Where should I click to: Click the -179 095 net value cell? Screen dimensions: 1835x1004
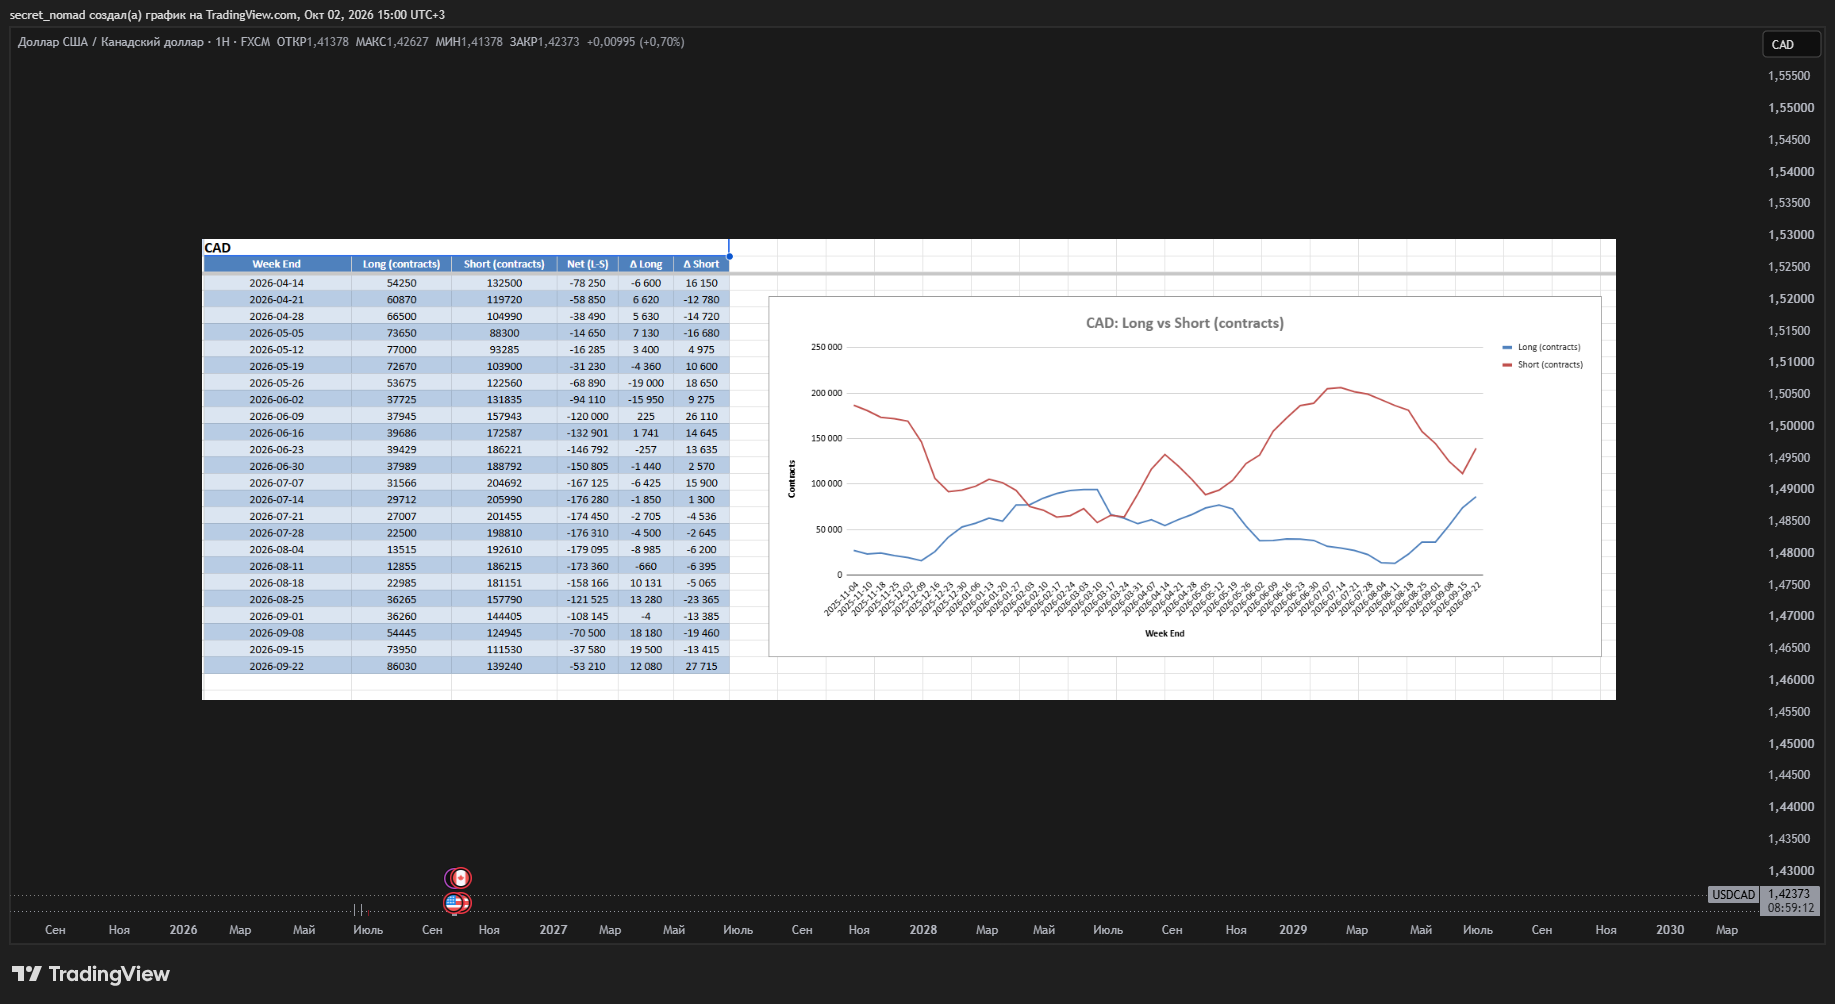(588, 550)
